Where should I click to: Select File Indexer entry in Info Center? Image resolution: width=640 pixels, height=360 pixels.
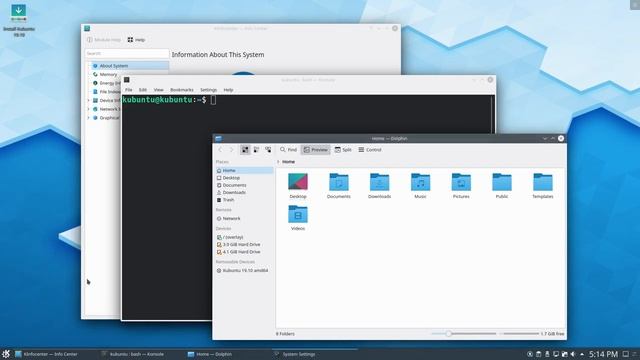(x=106, y=91)
